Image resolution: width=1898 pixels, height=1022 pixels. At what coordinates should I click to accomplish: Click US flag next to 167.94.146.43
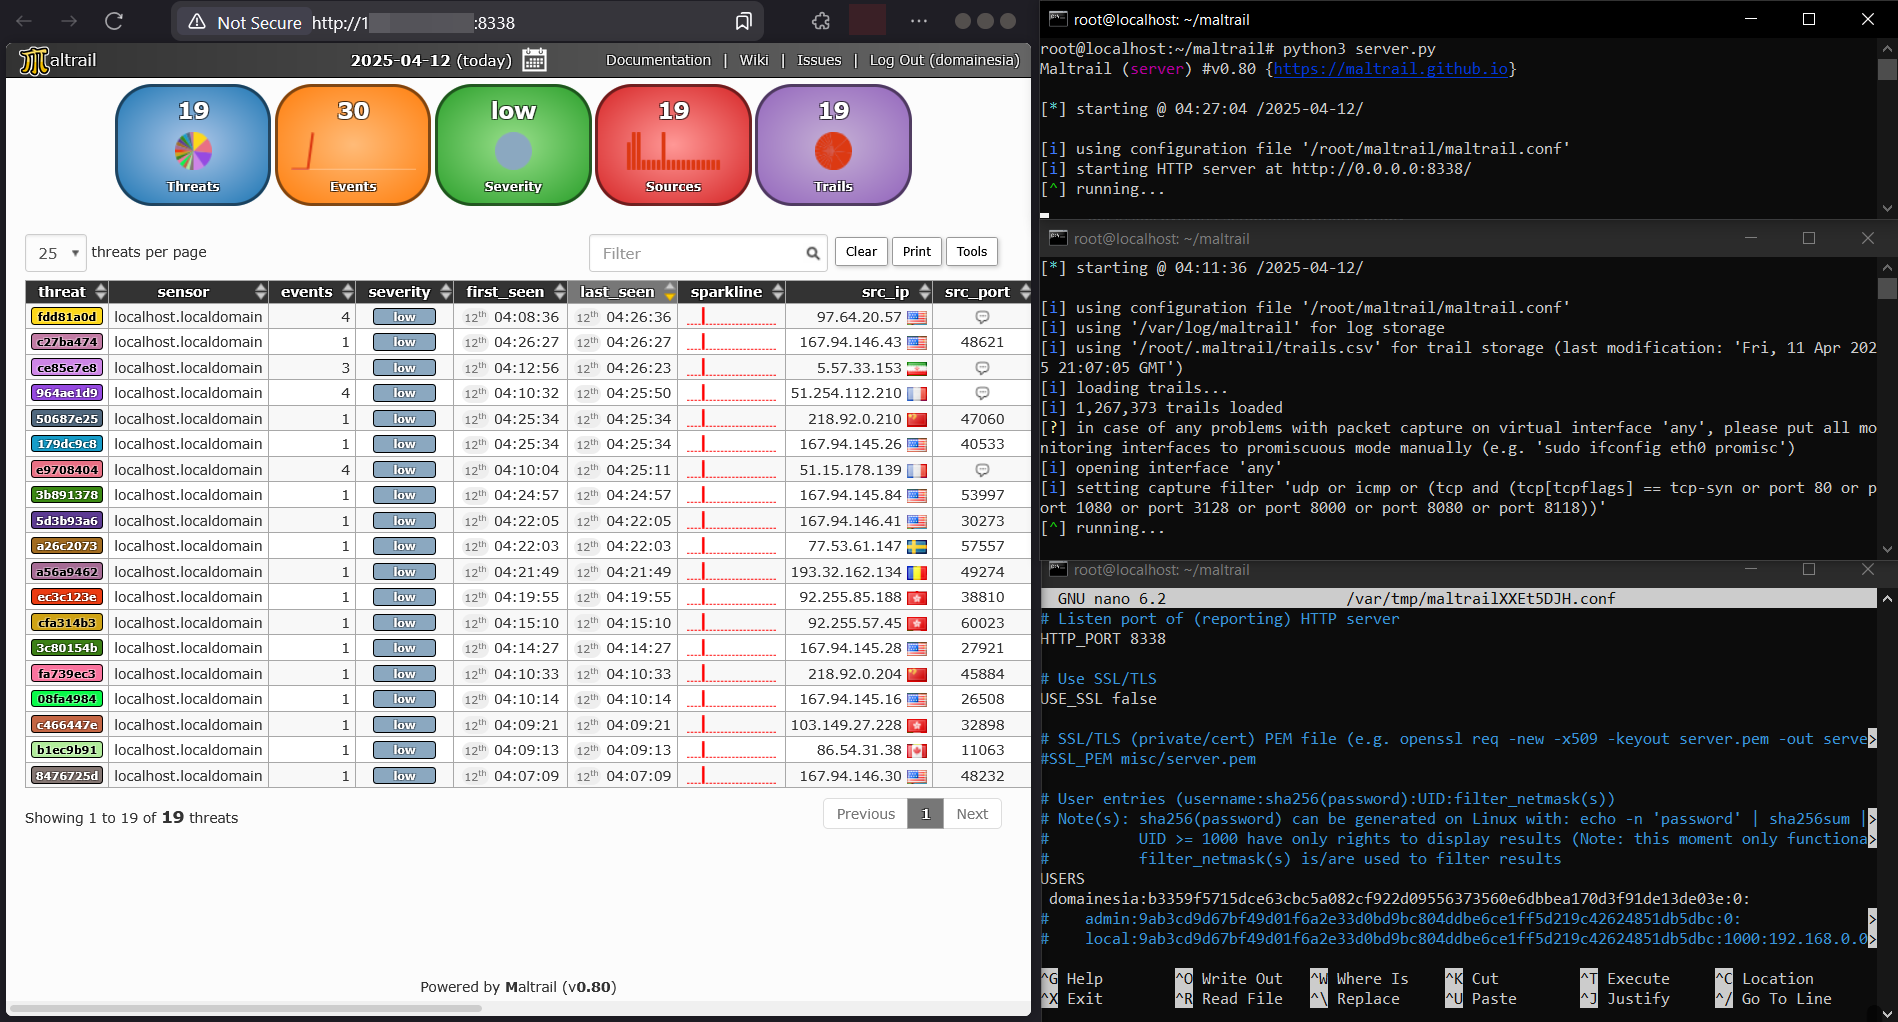pyautogui.click(x=917, y=342)
